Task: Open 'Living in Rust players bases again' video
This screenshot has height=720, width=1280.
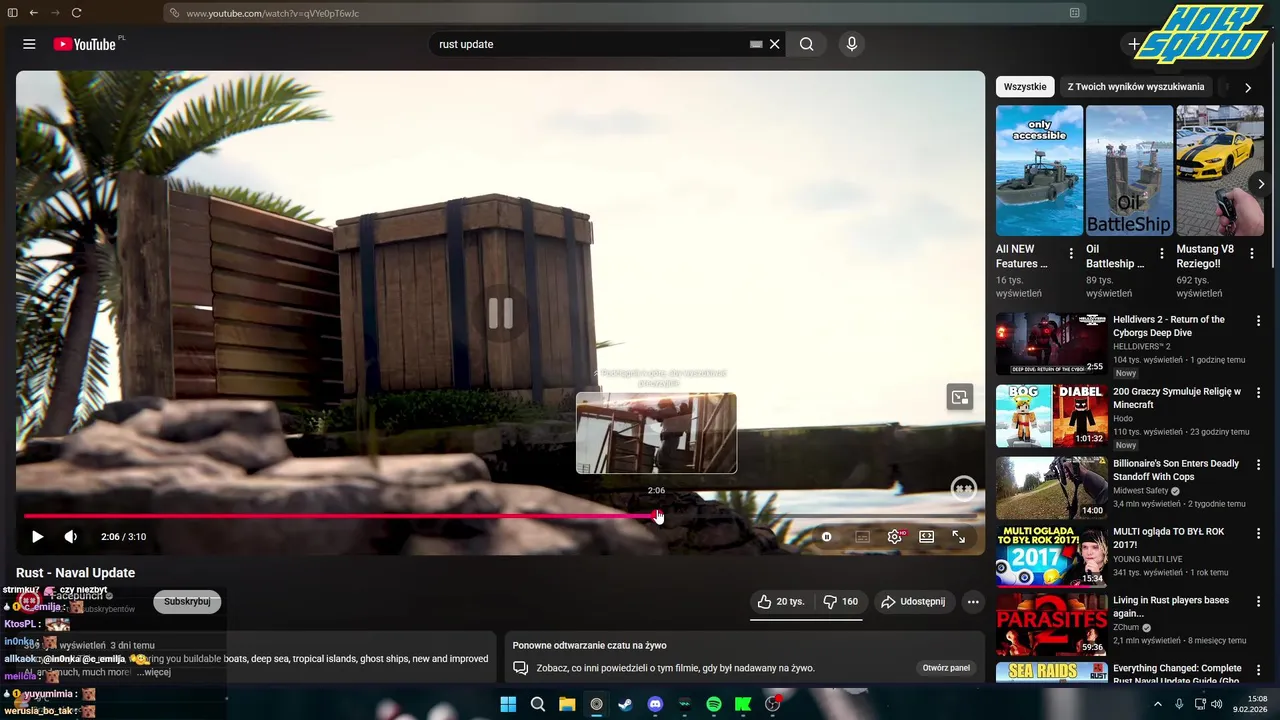Action: [1171, 607]
